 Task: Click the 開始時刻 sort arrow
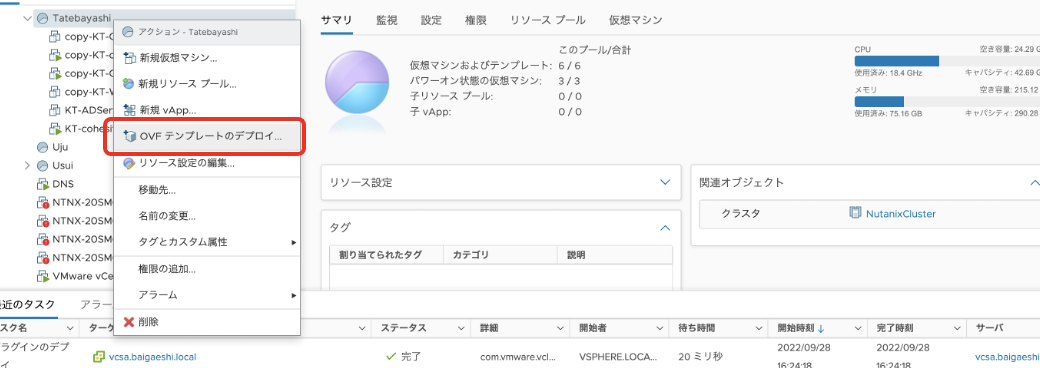(821, 328)
